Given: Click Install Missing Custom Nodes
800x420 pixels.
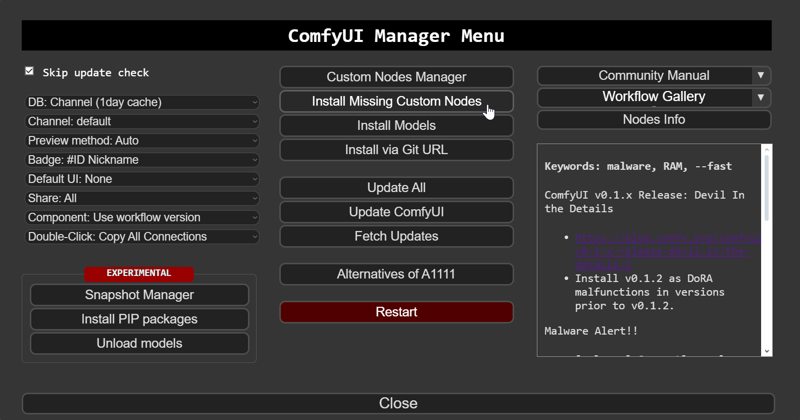Looking at the screenshot, I should coord(396,102).
